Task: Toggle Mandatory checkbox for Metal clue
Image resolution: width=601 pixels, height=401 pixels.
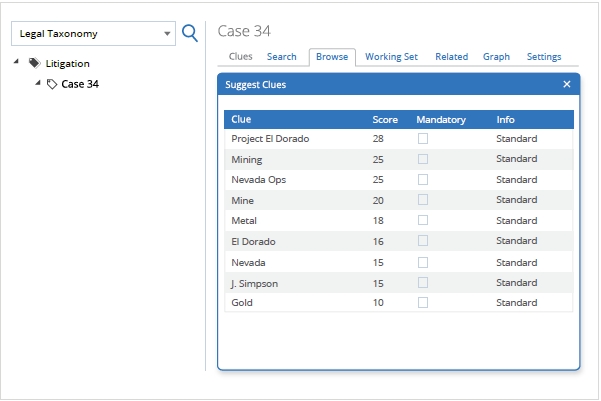Action: pos(423,221)
